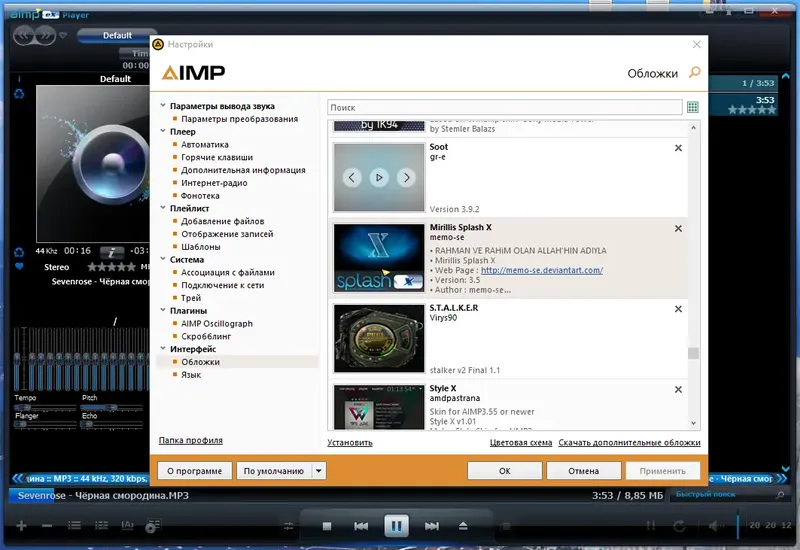Click Скачать дополнительные обложки link
This screenshot has height=550, width=800.
pyautogui.click(x=629, y=442)
